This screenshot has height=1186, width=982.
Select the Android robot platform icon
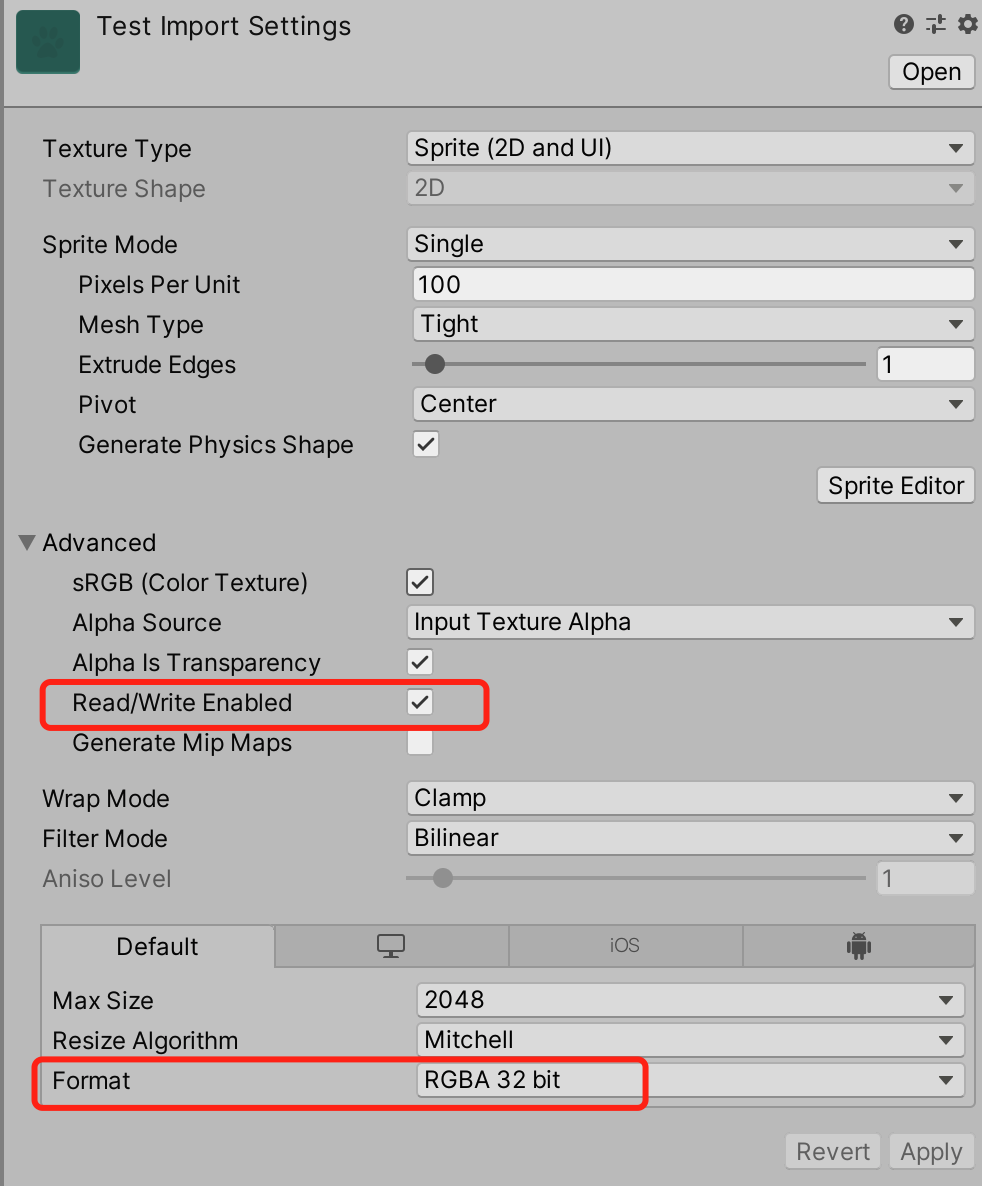(x=858, y=945)
